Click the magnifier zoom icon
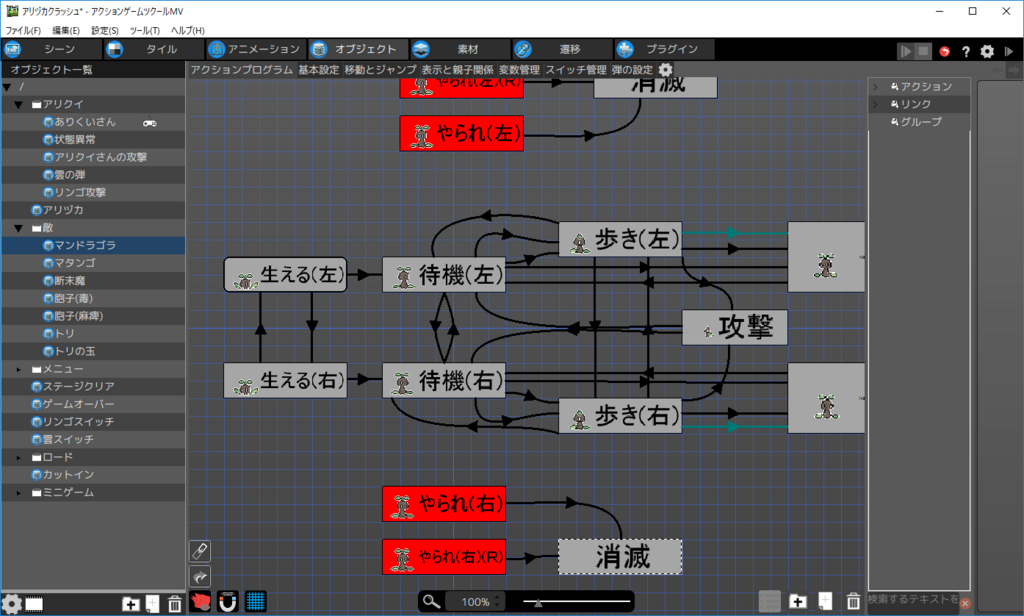 click(x=431, y=601)
